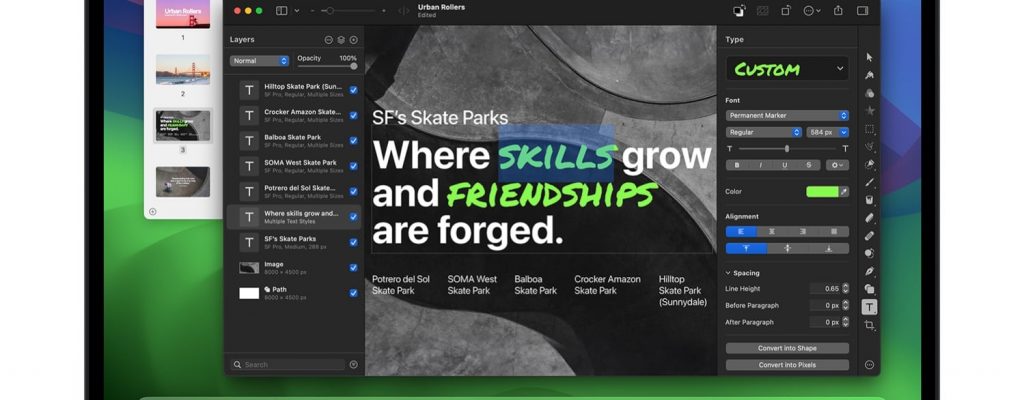The width and height of the screenshot is (1024, 400).
Task: Uncheck visibility of the Image layer
Action: click(x=353, y=268)
